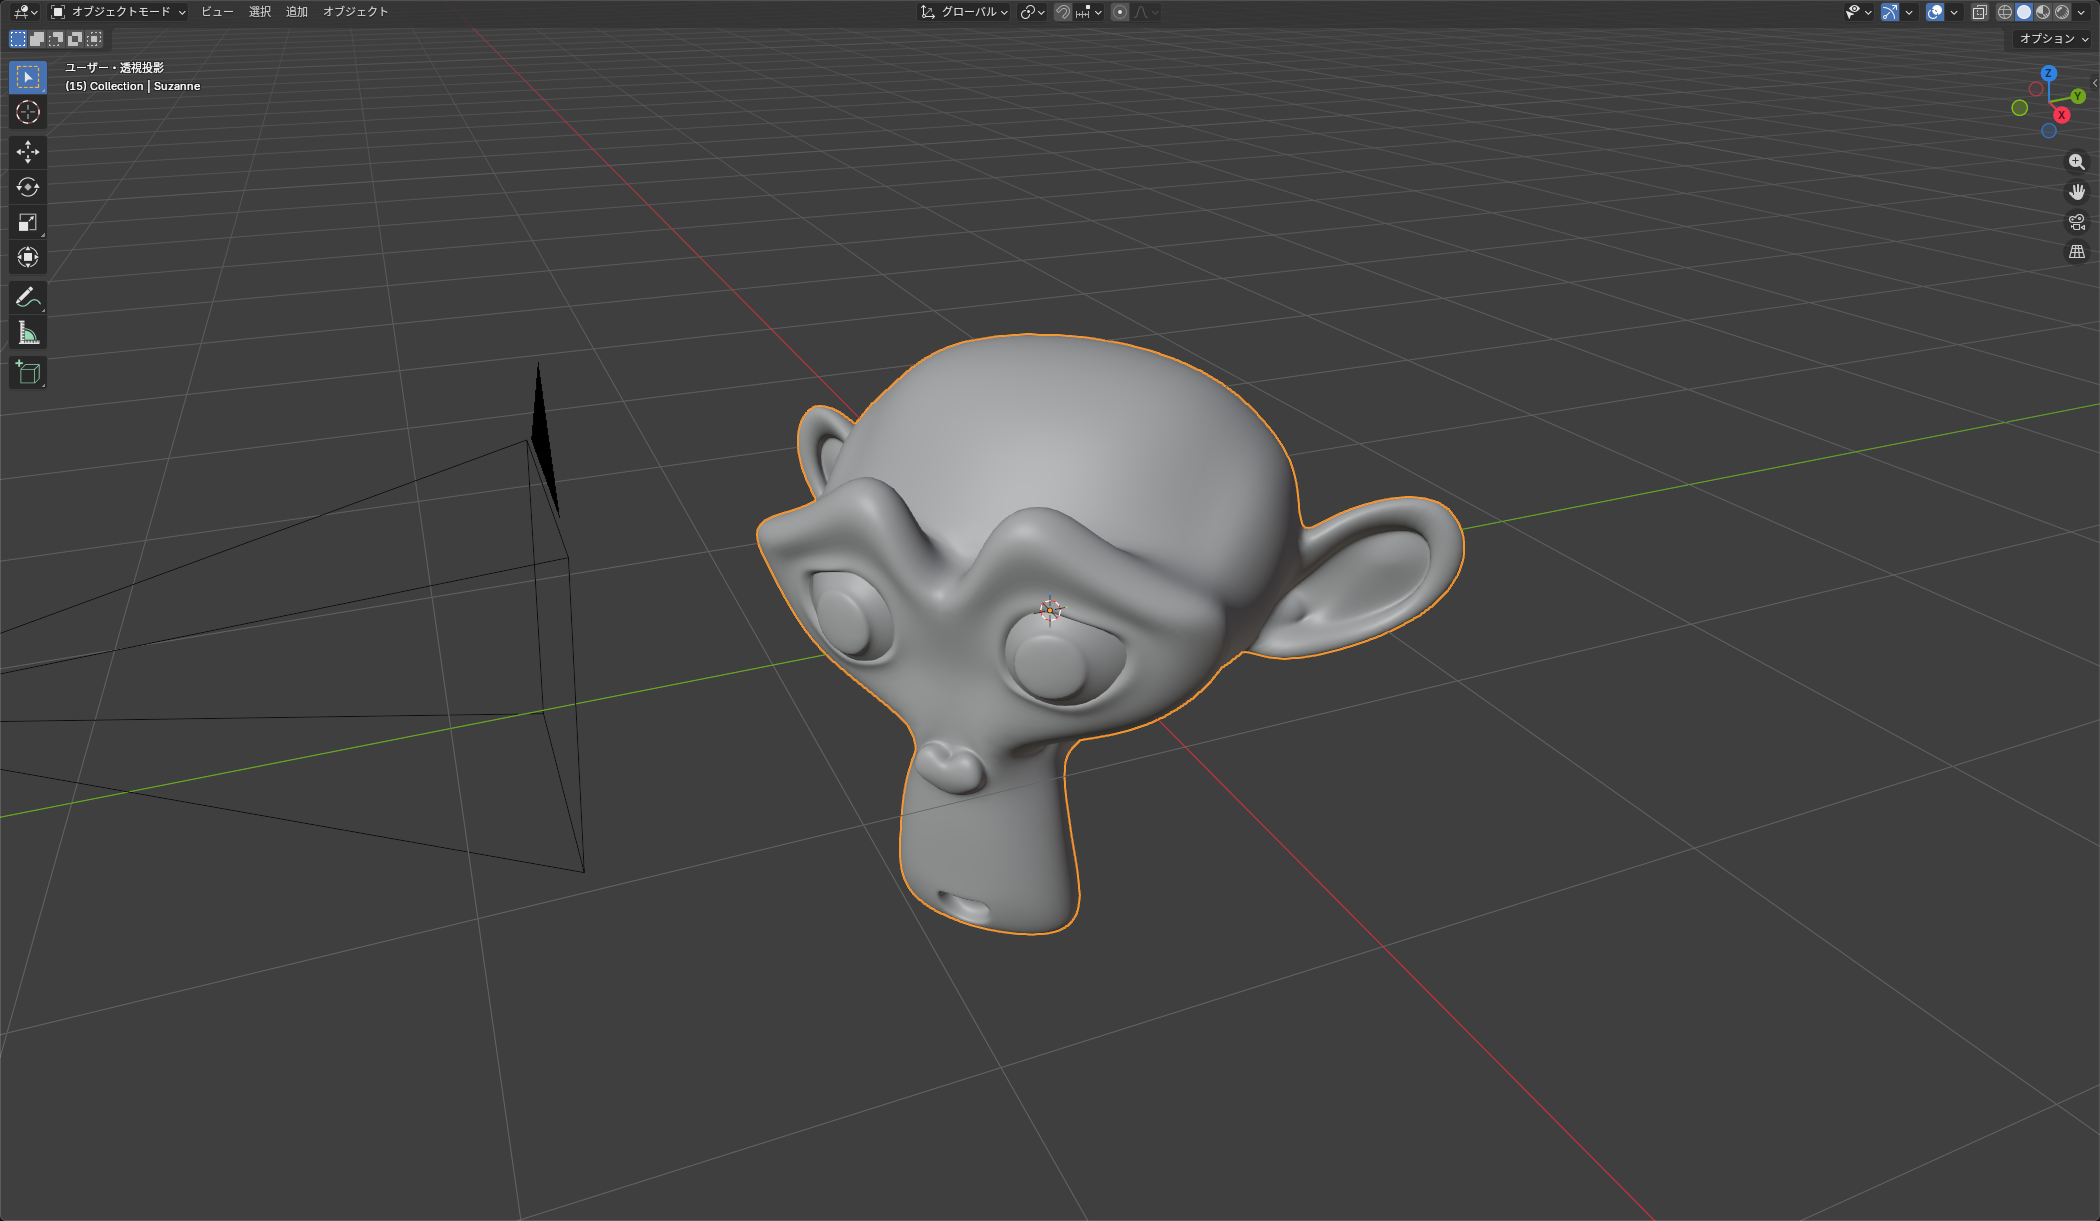Click the Y axis on navigation gizmo
2100x1221 pixels.
click(2078, 96)
